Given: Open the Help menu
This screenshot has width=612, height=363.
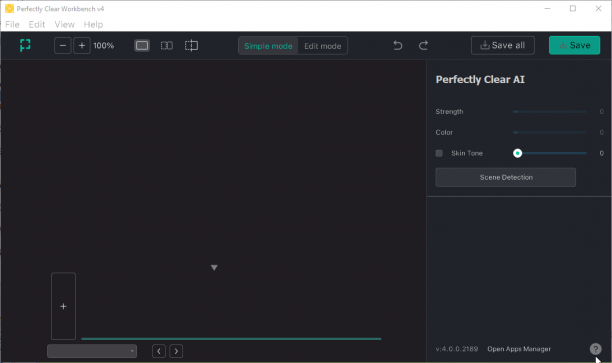Looking at the screenshot, I should click(93, 24).
